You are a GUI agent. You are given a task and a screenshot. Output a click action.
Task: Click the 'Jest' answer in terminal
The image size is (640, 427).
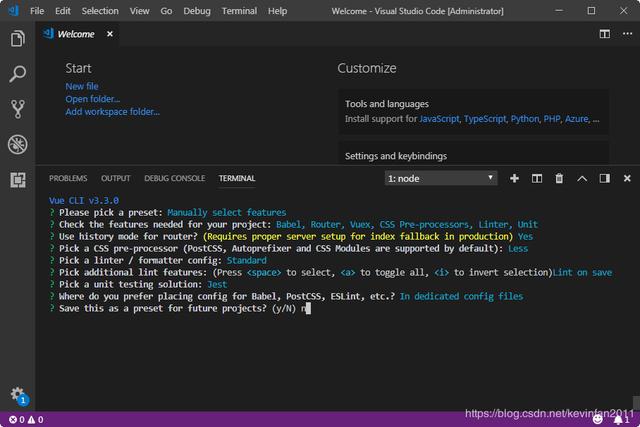[x=217, y=284]
